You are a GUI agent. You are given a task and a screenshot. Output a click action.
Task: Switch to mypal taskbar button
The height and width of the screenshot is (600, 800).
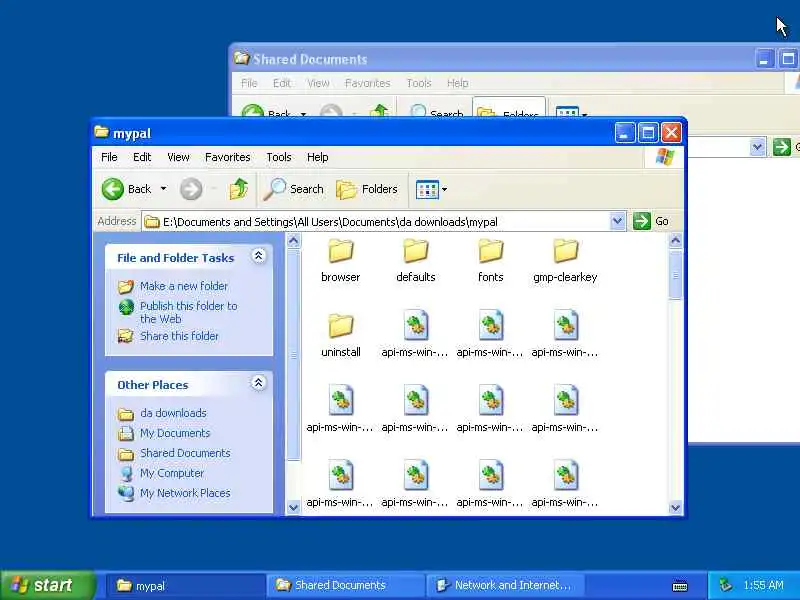[186, 586]
